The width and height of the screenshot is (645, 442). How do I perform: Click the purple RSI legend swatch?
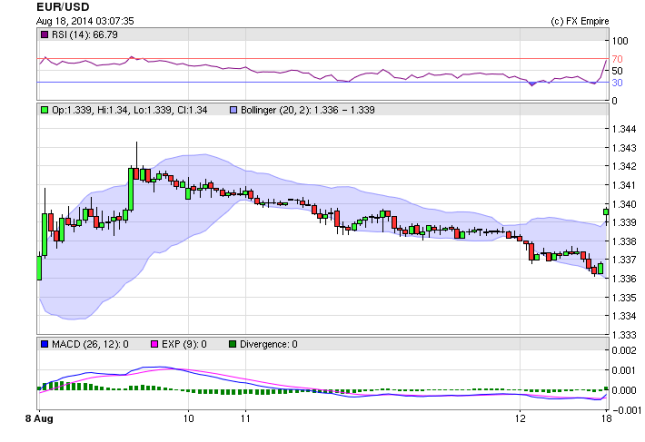click(x=44, y=35)
